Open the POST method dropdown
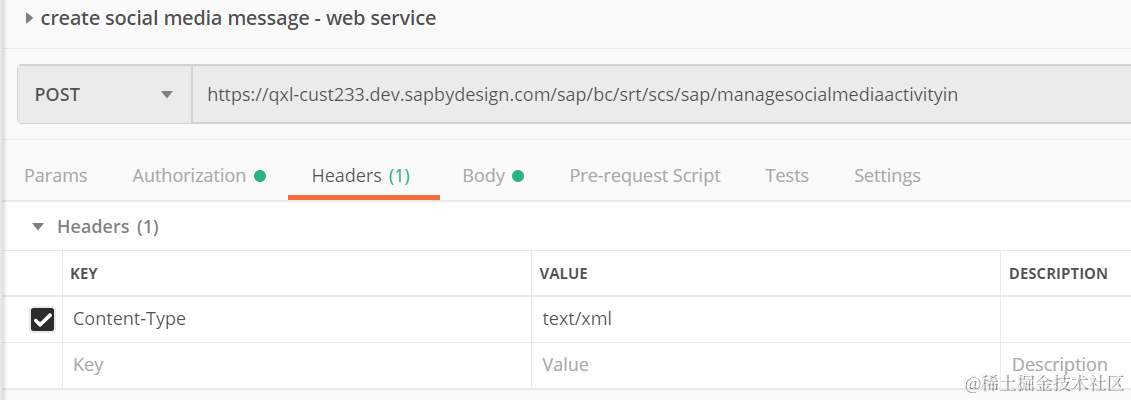This screenshot has height=400, width=1131. pos(166,95)
